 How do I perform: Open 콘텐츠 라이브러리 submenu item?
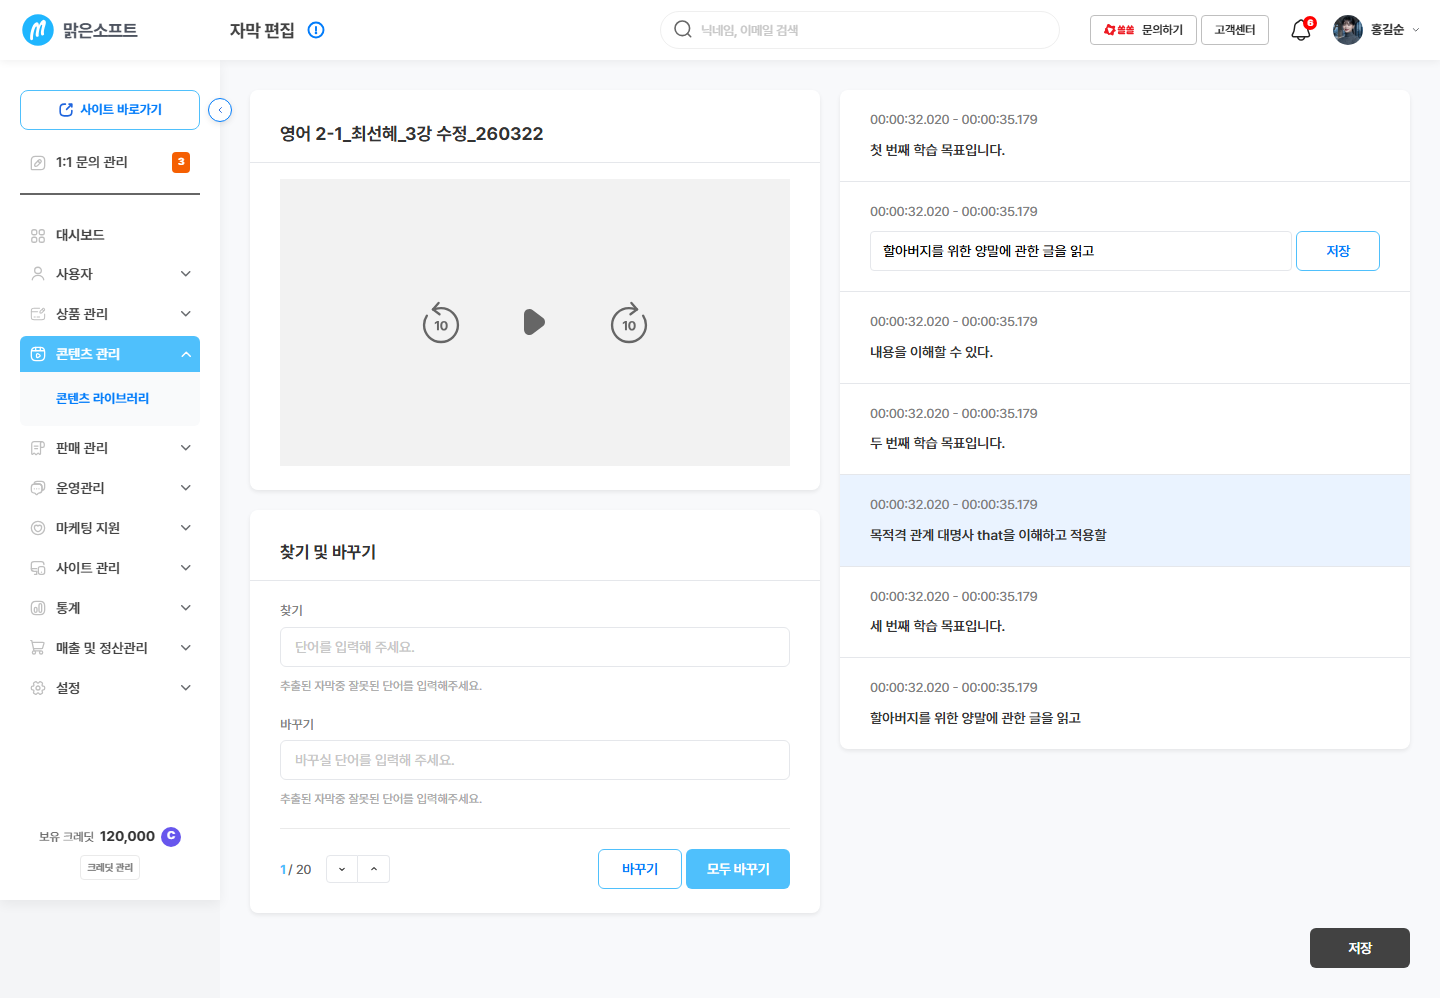click(102, 398)
